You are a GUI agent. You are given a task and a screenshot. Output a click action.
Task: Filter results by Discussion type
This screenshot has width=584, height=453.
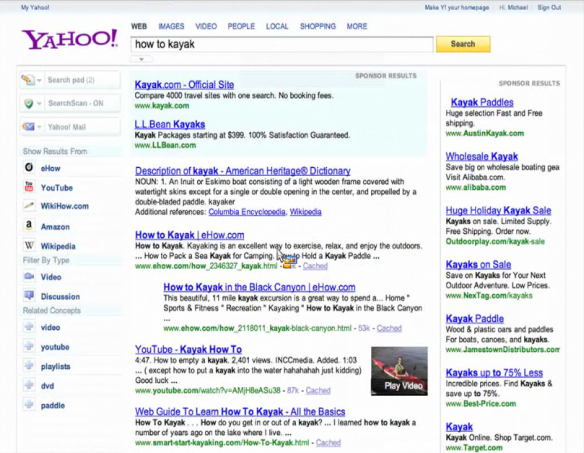pyautogui.click(x=60, y=297)
